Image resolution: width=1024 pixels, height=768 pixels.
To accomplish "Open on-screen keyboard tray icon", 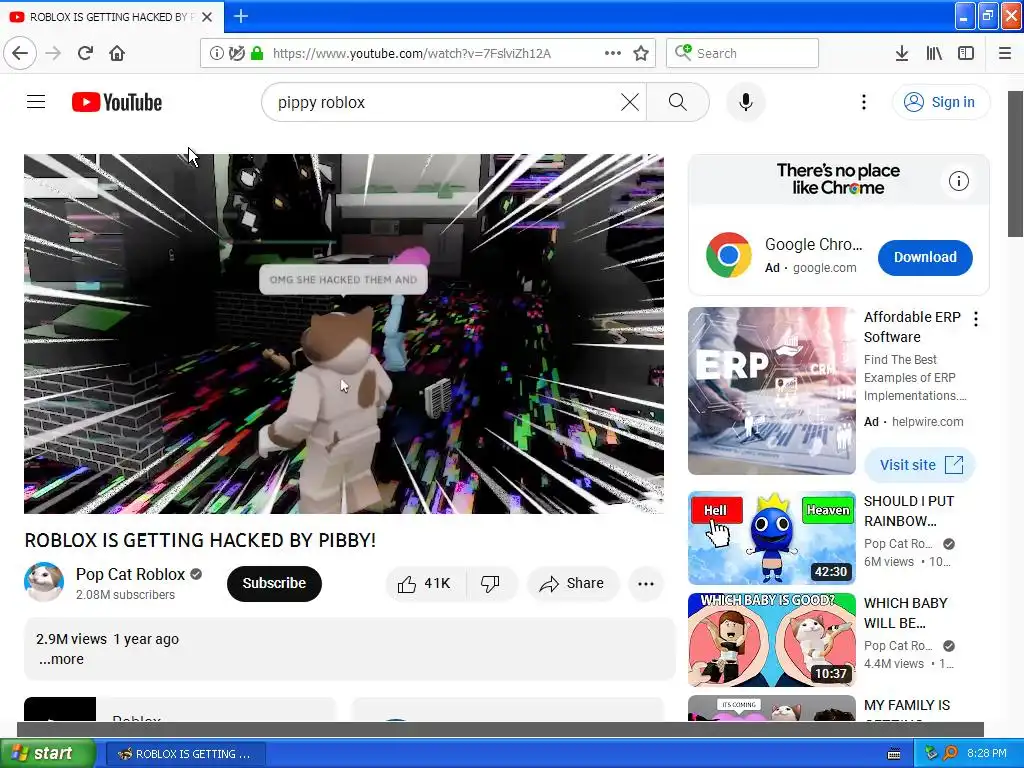I will click(894, 754).
